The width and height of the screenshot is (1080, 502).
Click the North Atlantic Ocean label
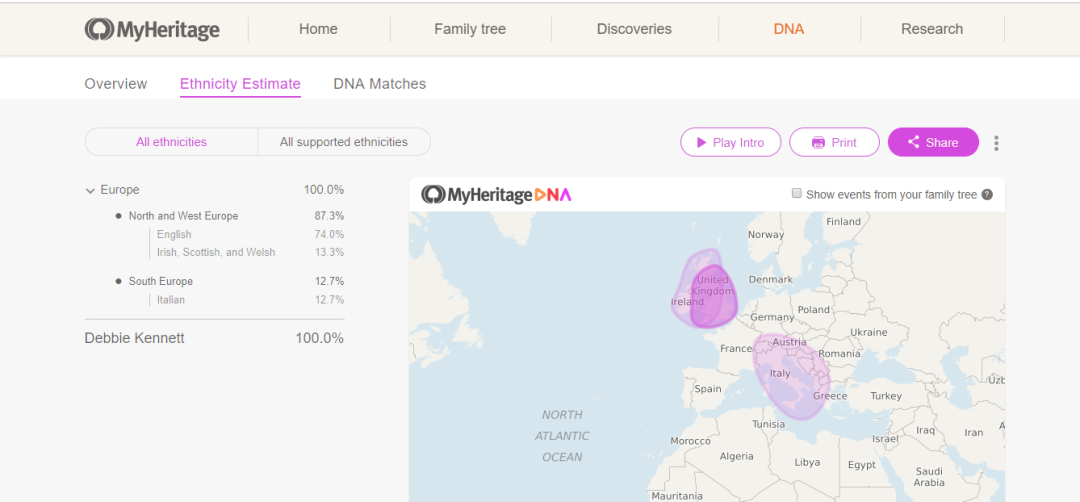[562, 436]
